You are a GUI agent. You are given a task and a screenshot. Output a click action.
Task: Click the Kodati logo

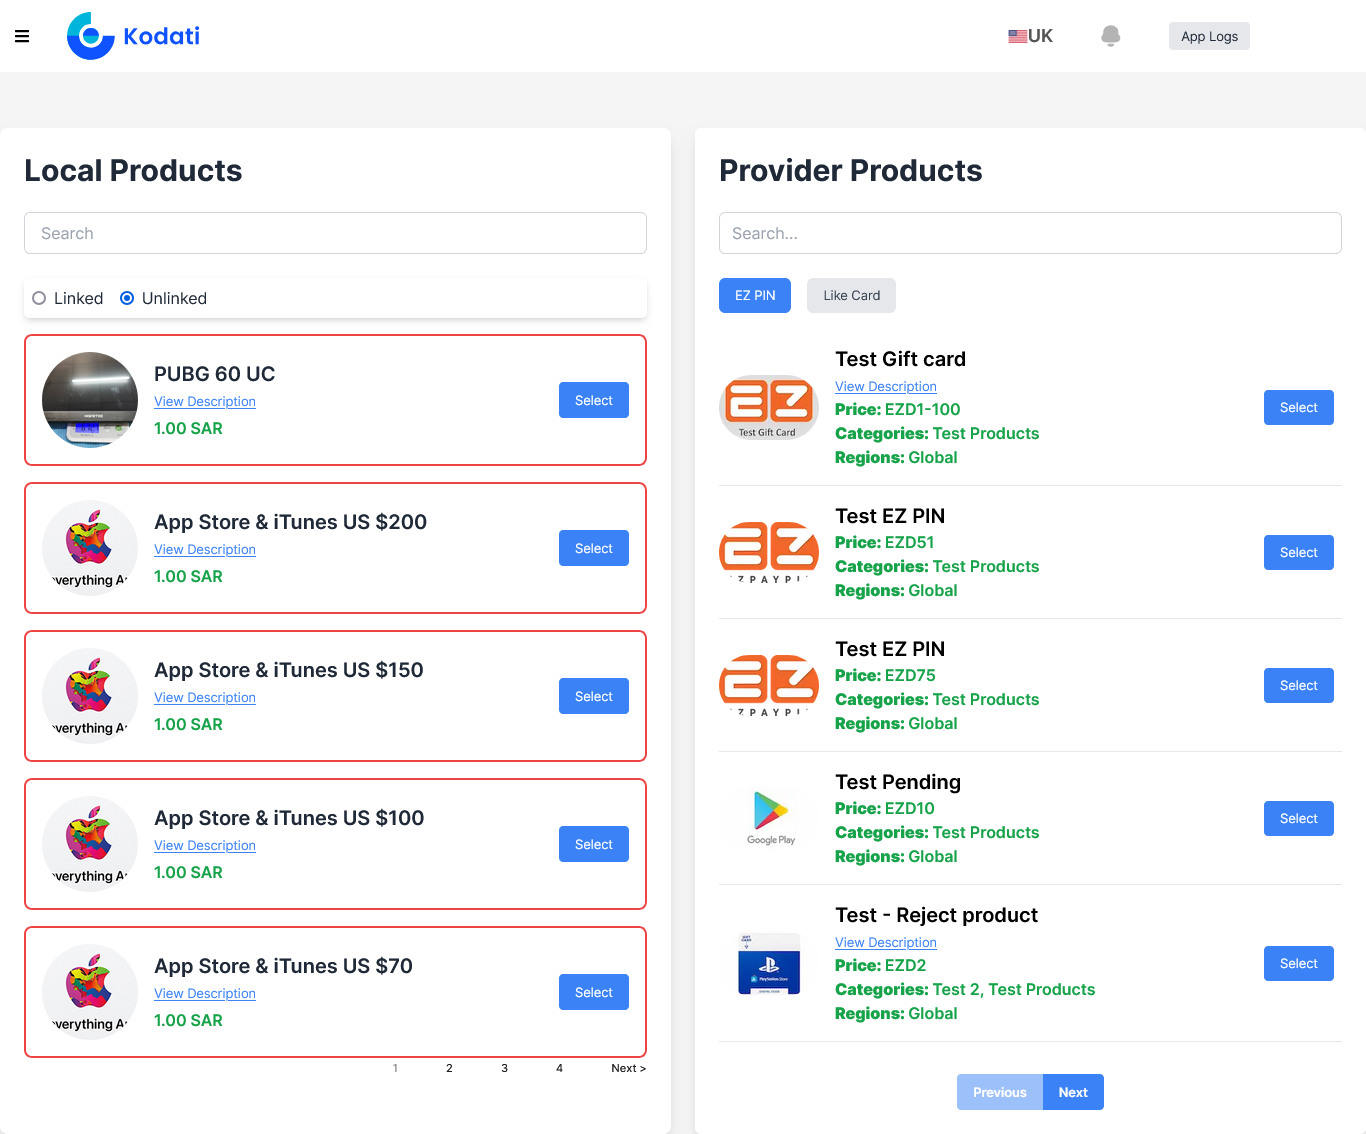pyautogui.click(x=133, y=36)
